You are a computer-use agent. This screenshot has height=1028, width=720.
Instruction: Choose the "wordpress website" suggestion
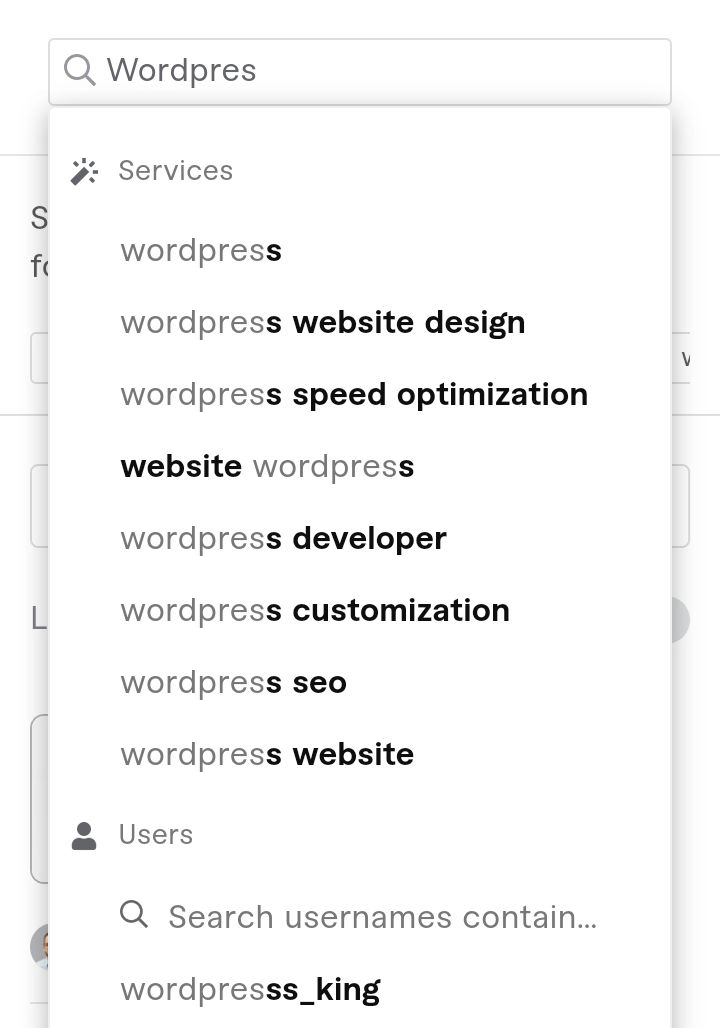267,755
